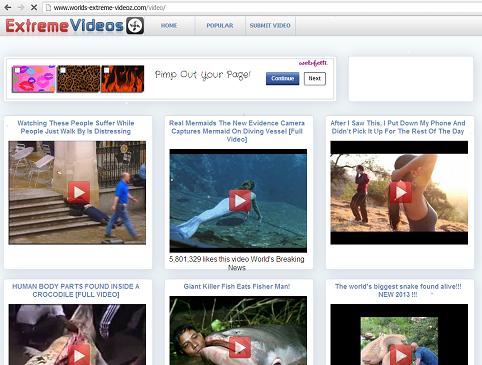
Task: Play the 'Put Down My Phone' video
Action: point(401,192)
